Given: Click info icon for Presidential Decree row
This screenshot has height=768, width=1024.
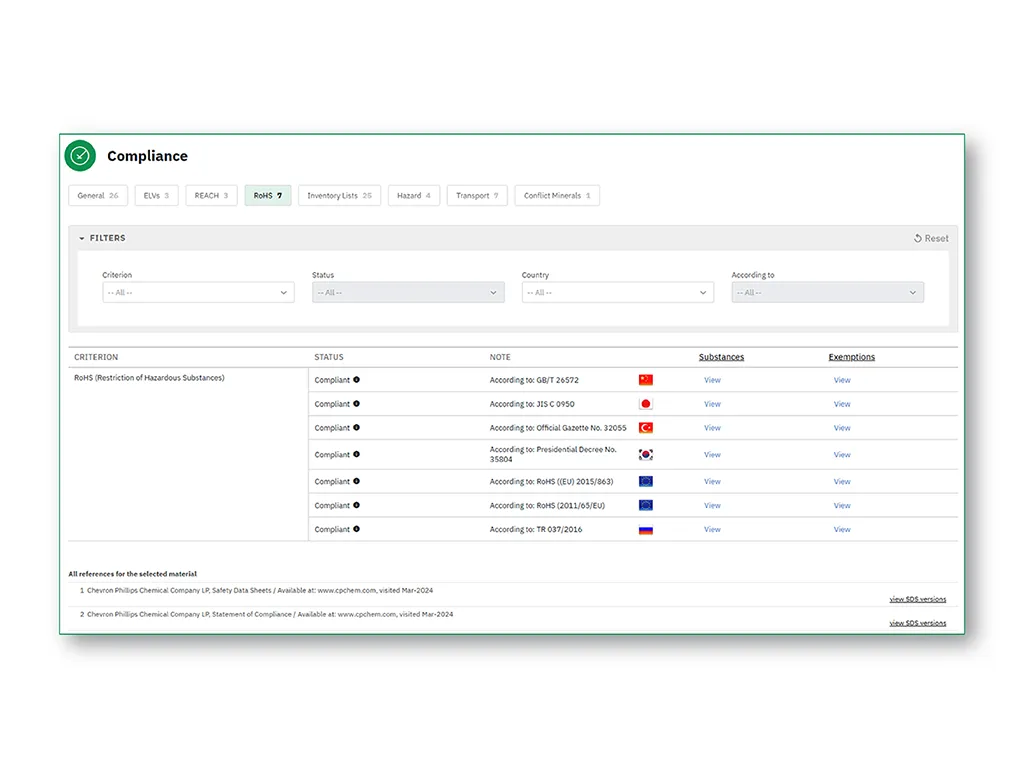Looking at the screenshot, I should [357, 454].
